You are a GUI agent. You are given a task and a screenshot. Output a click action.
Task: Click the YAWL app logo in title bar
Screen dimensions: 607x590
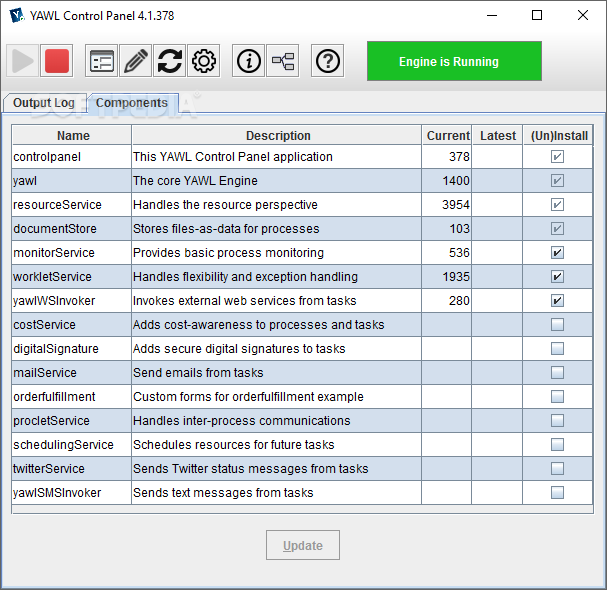click(17, 15)
